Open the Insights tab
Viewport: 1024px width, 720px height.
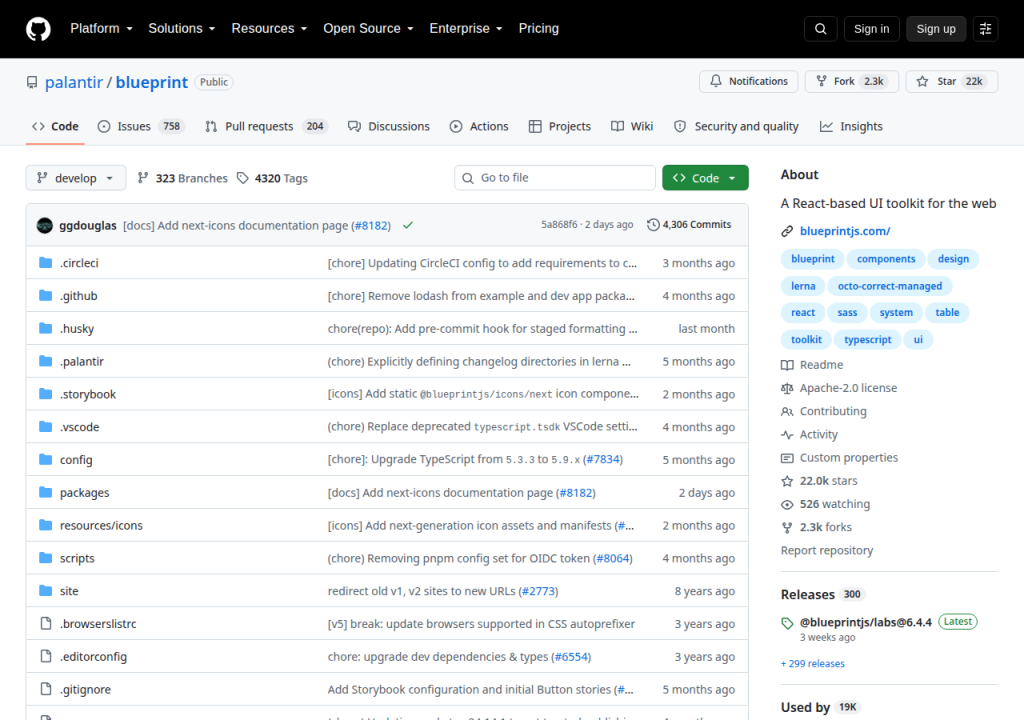pos(851,126)
